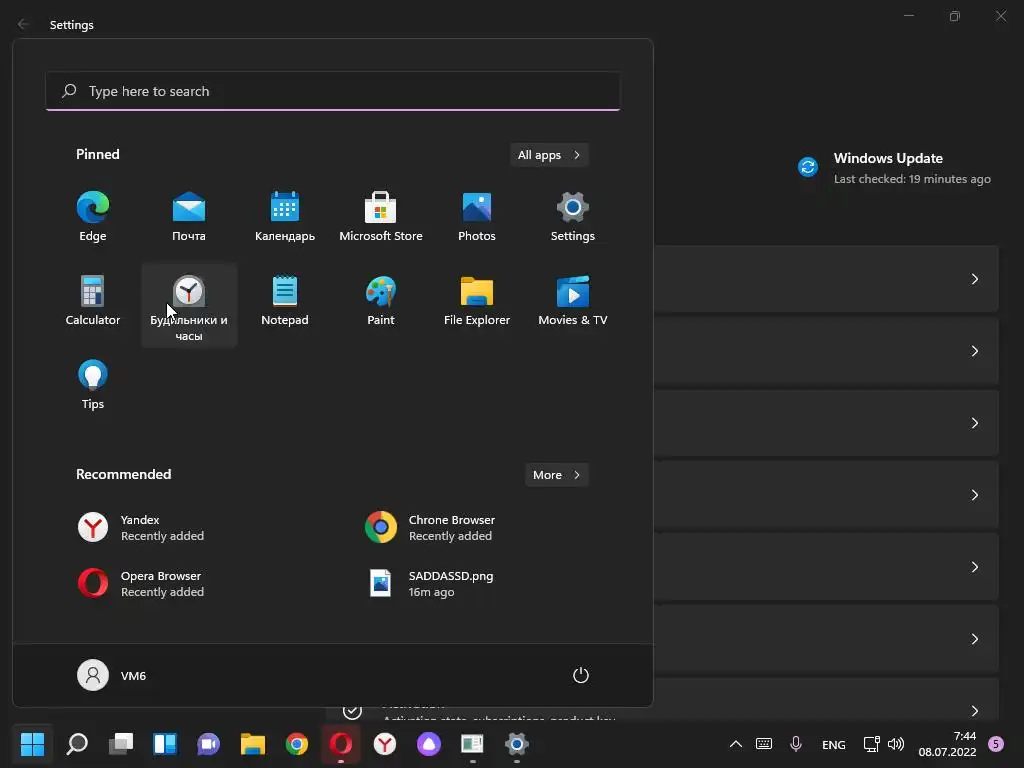Launch the Movies & TV app
The width and height of the screenshot is (1024, 768).
point(573,301)
